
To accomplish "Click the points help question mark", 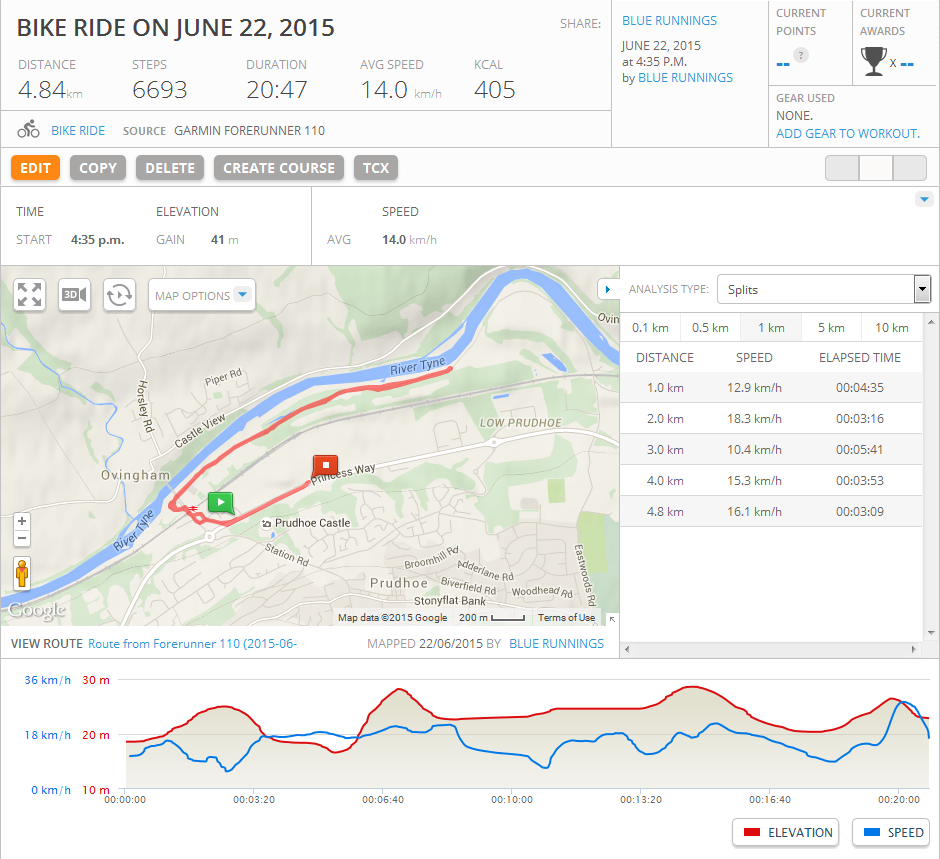I will [800, 55].
